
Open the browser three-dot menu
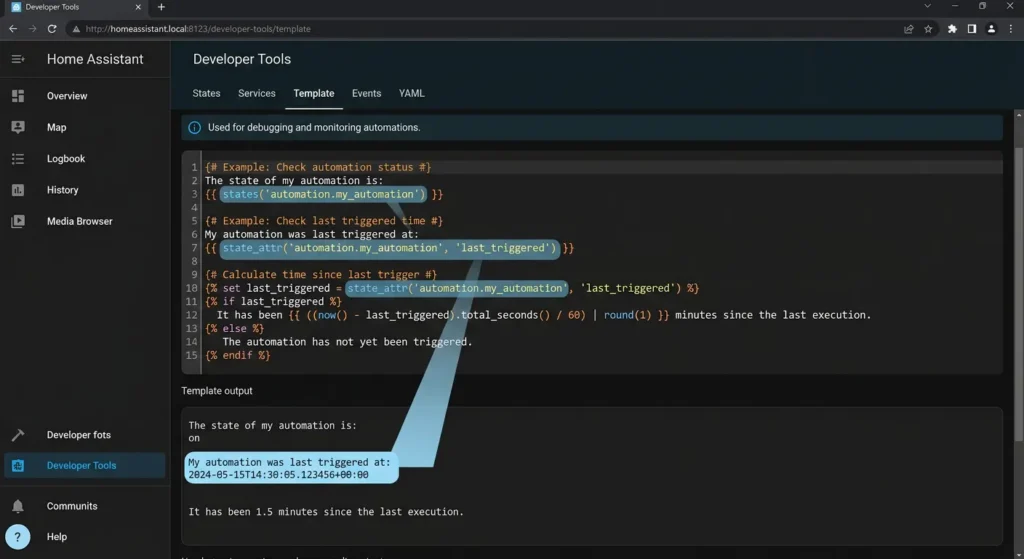click(x=1011, y=29)
